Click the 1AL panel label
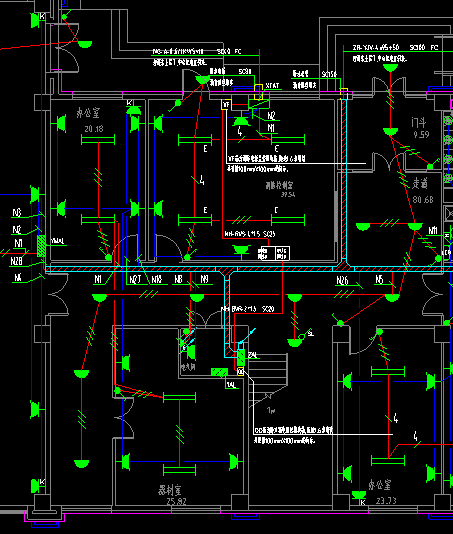 coord(231,385)
